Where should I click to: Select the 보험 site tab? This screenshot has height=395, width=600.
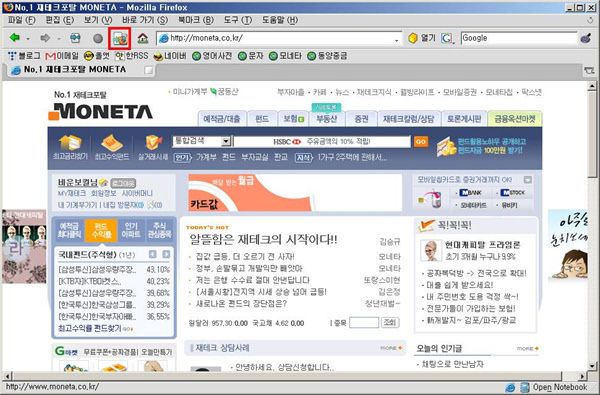point(293,119)
